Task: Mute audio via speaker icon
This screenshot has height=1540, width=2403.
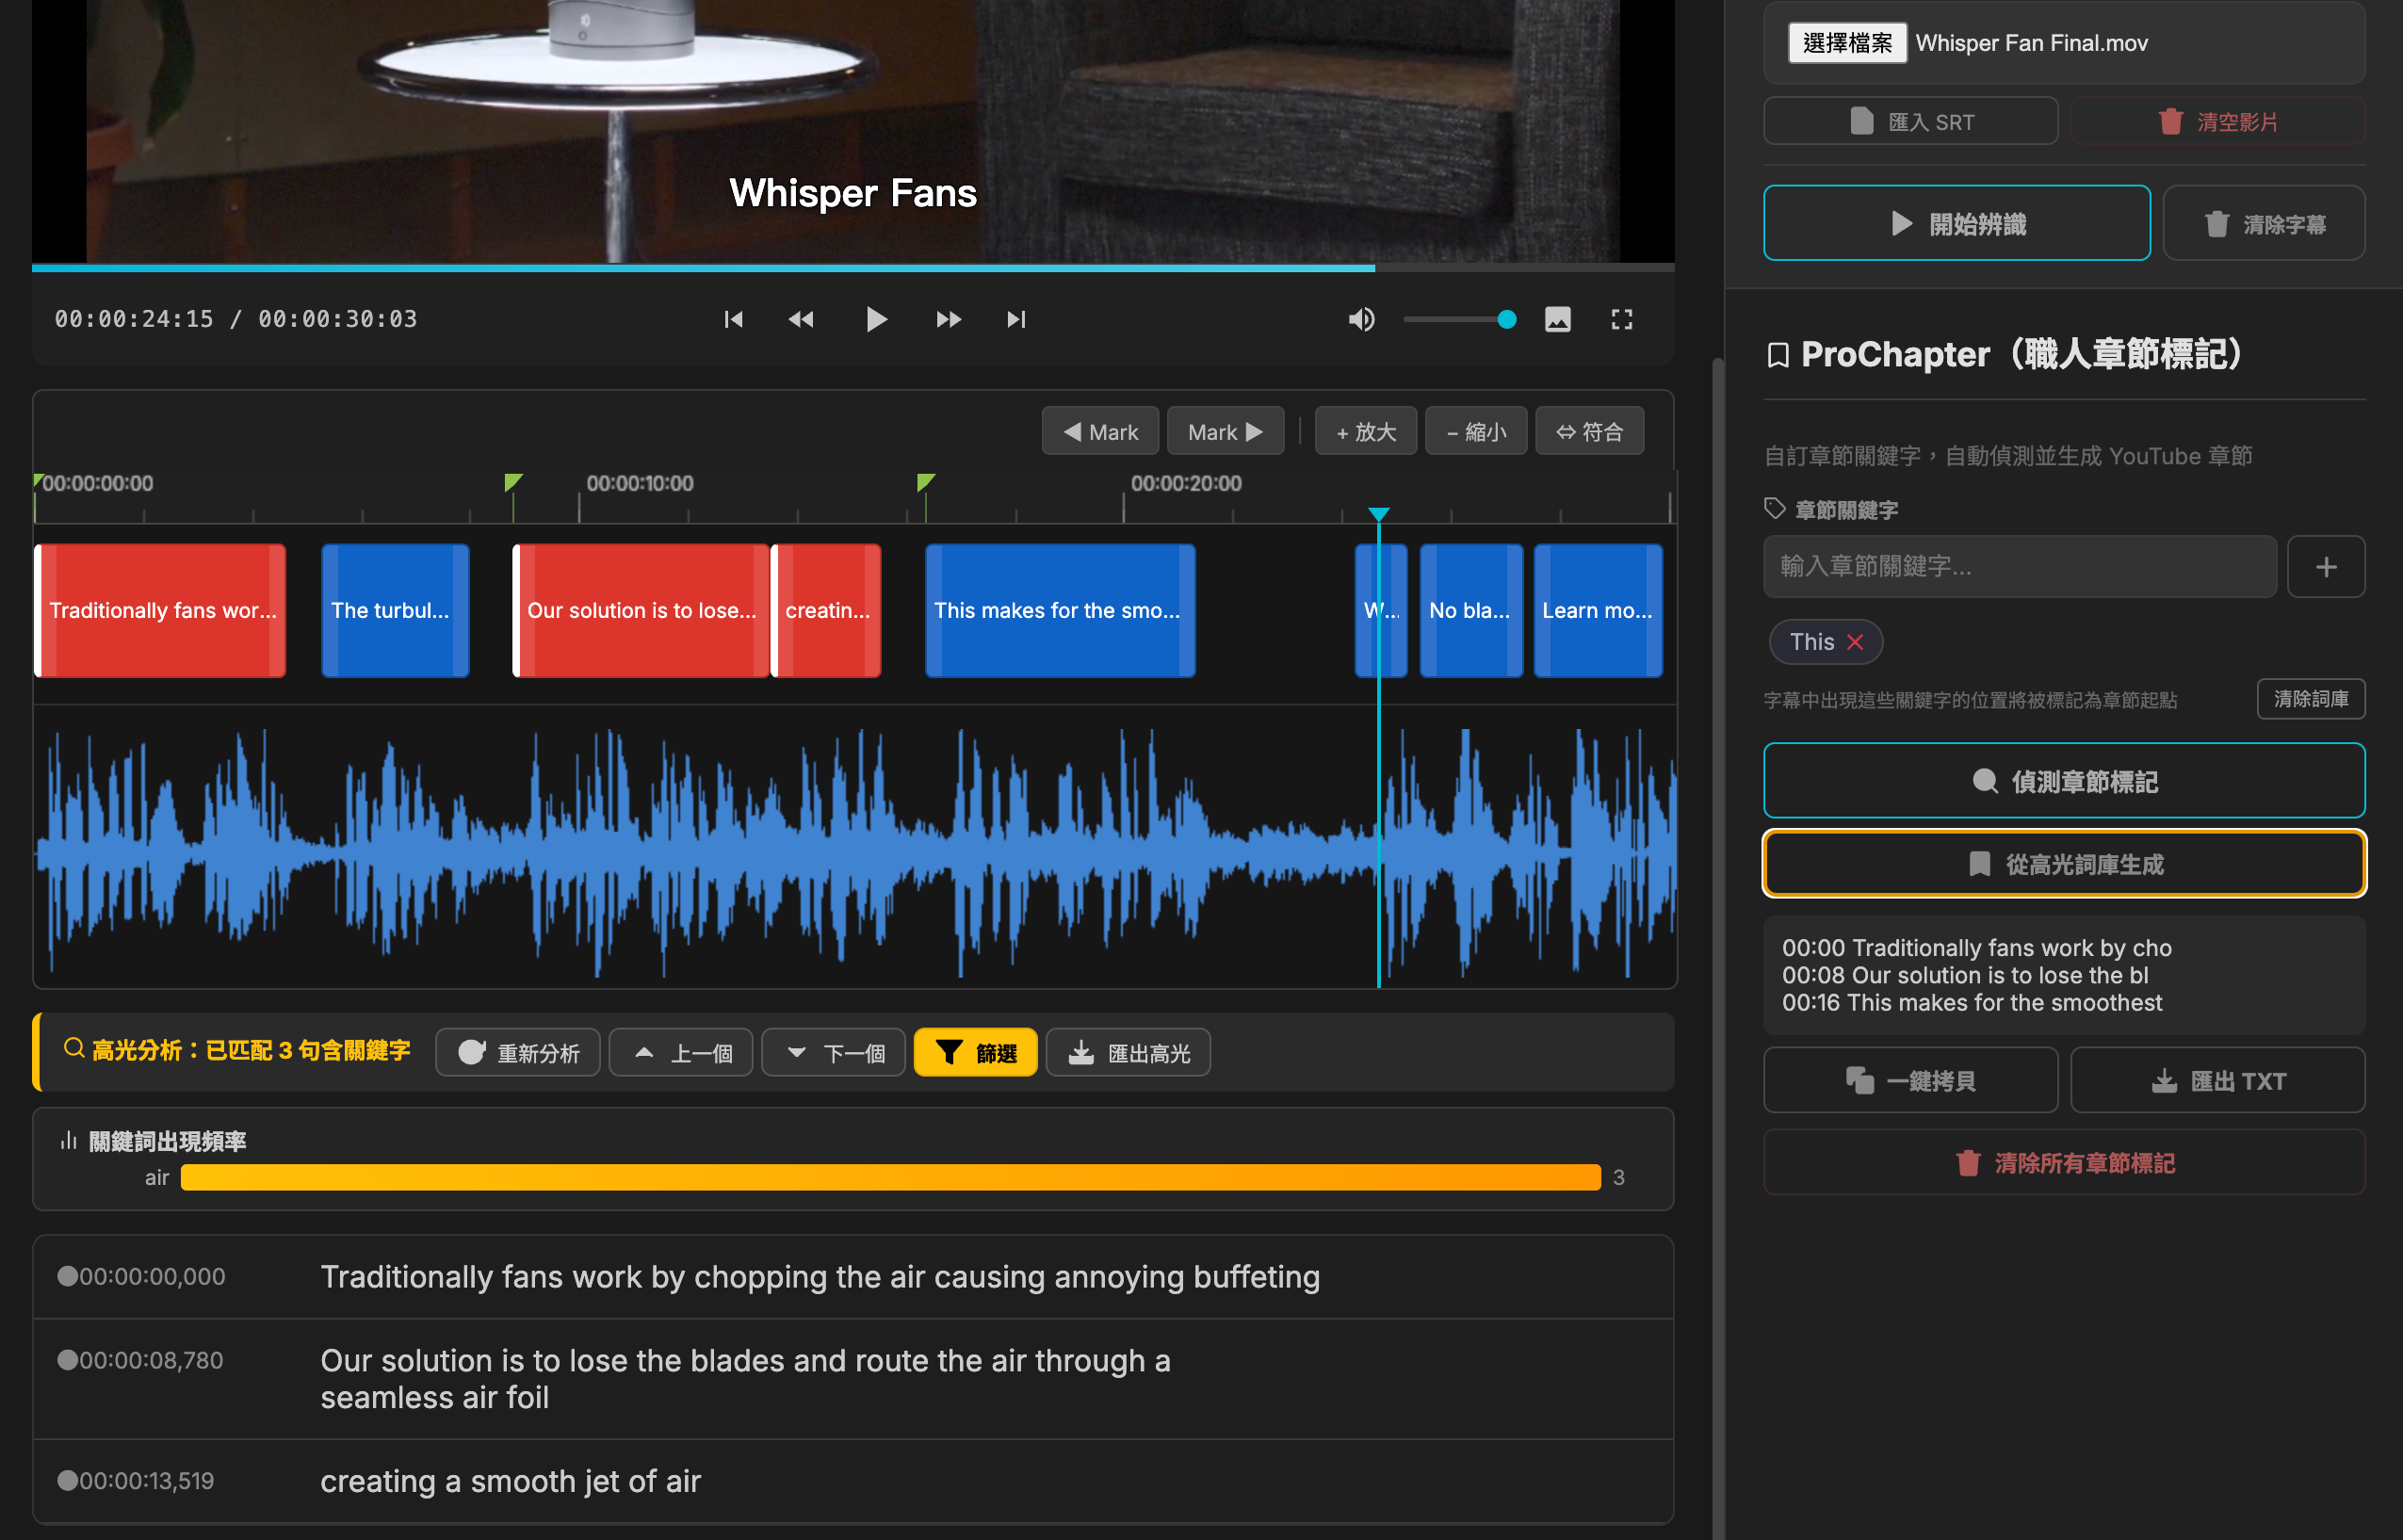Action: (1361, 319)
